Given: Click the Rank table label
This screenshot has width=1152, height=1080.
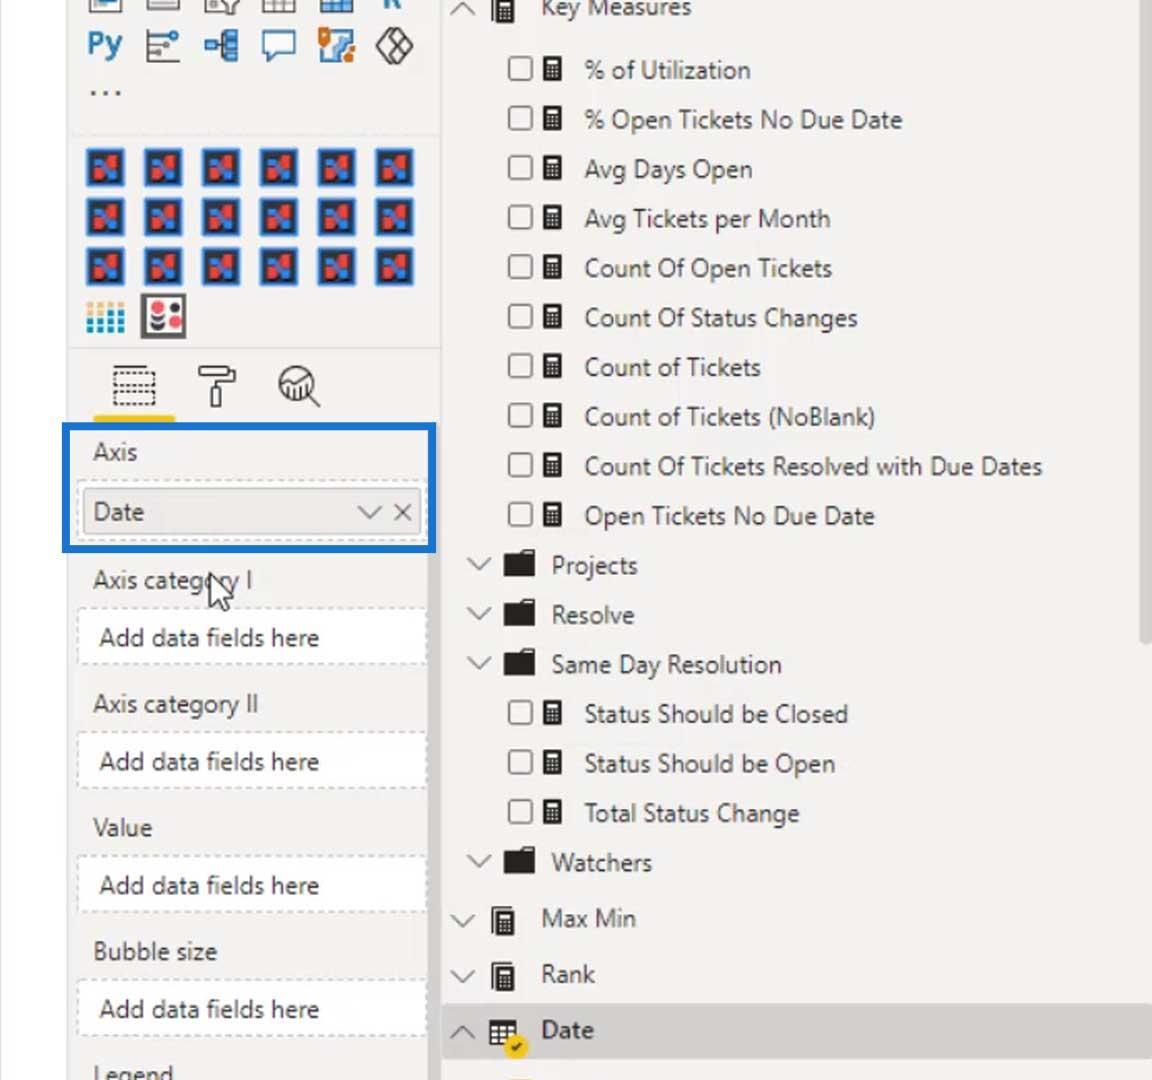Looking at the screenshot, I should click(x=568, y=974).
